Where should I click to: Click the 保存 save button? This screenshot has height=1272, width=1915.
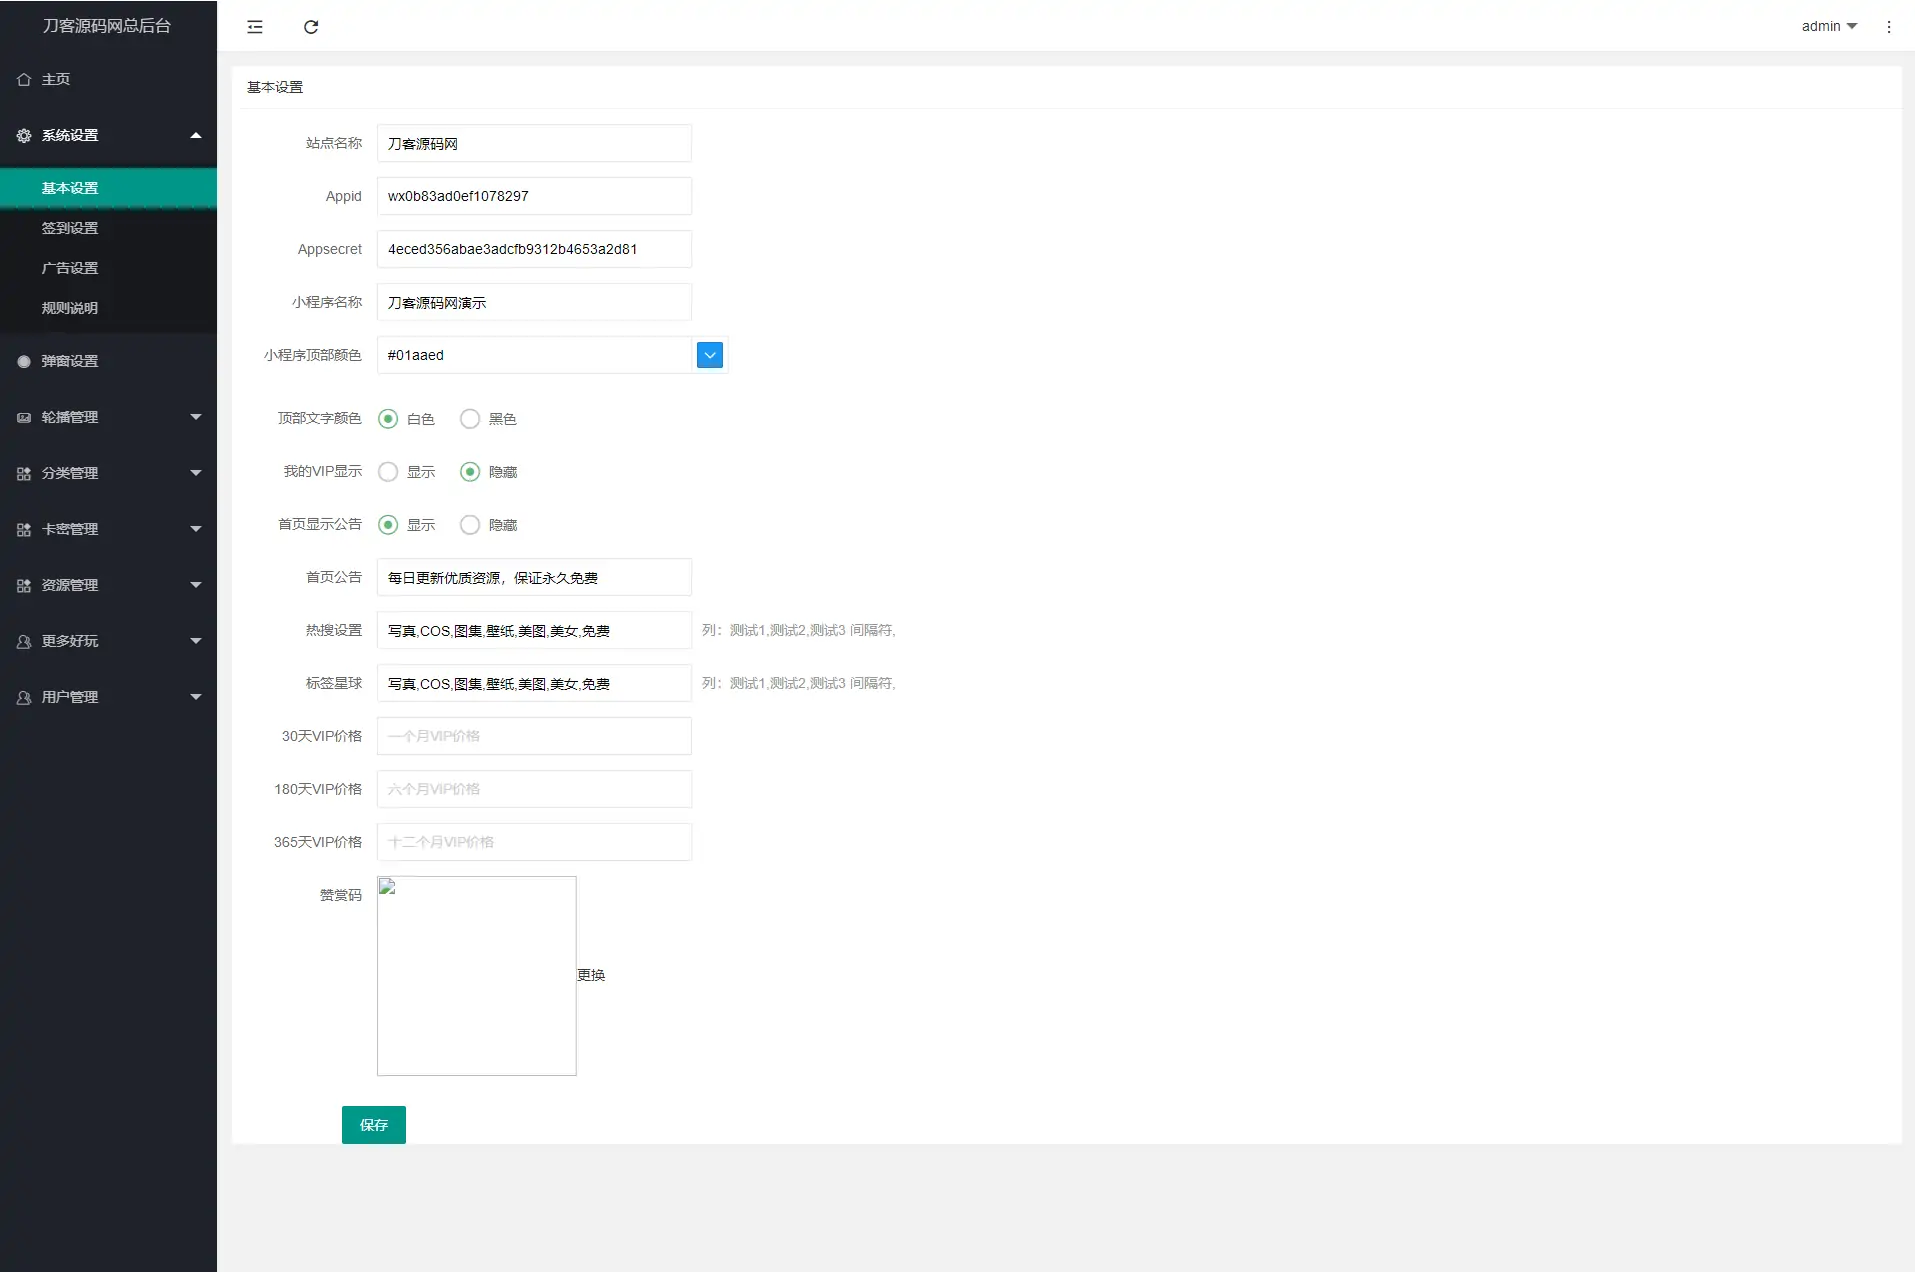[373, 1124]
